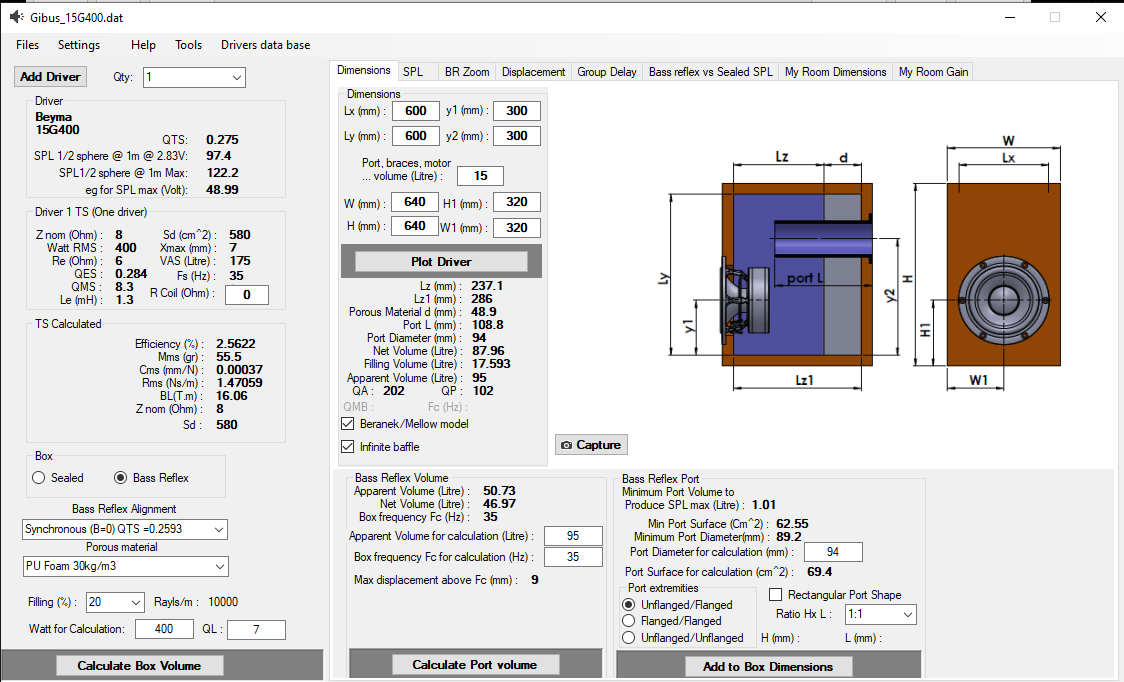Click the camera Capture button
Screen dimensions: 1124x682
(x=591, y=445)
